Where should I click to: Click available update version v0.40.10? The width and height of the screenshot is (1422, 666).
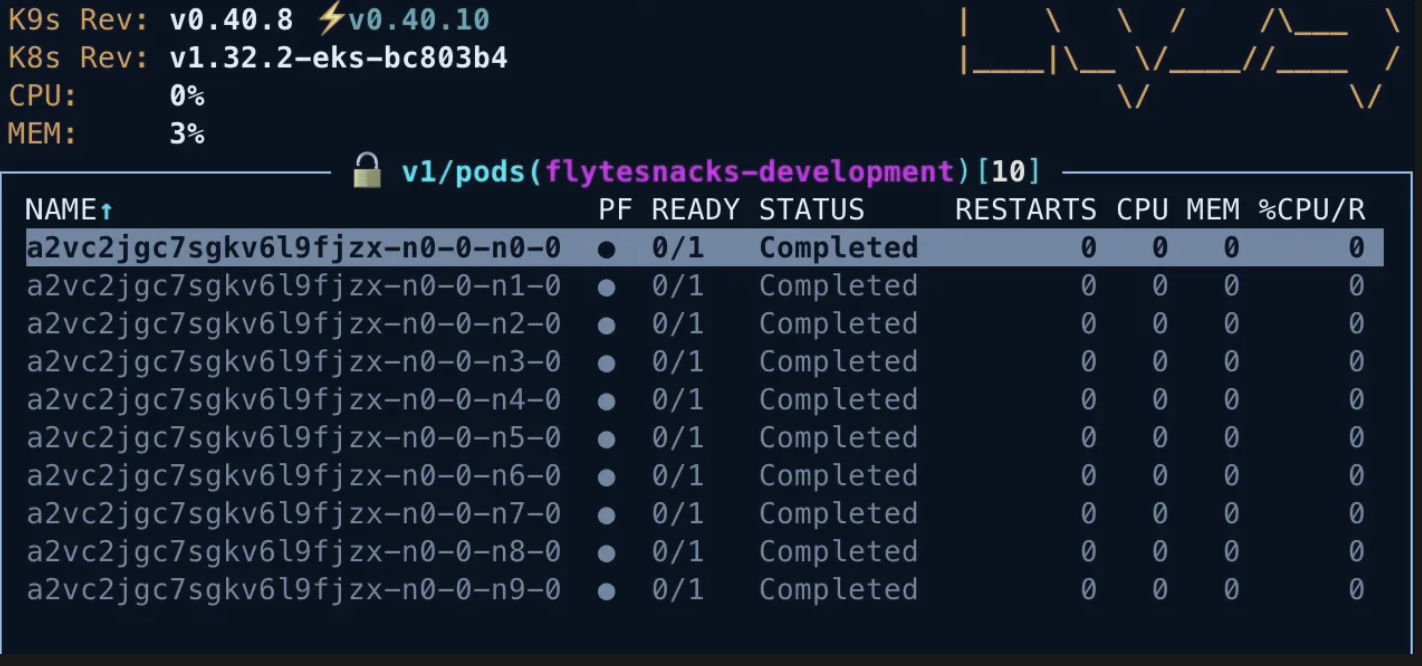click(x=419, y=19)
